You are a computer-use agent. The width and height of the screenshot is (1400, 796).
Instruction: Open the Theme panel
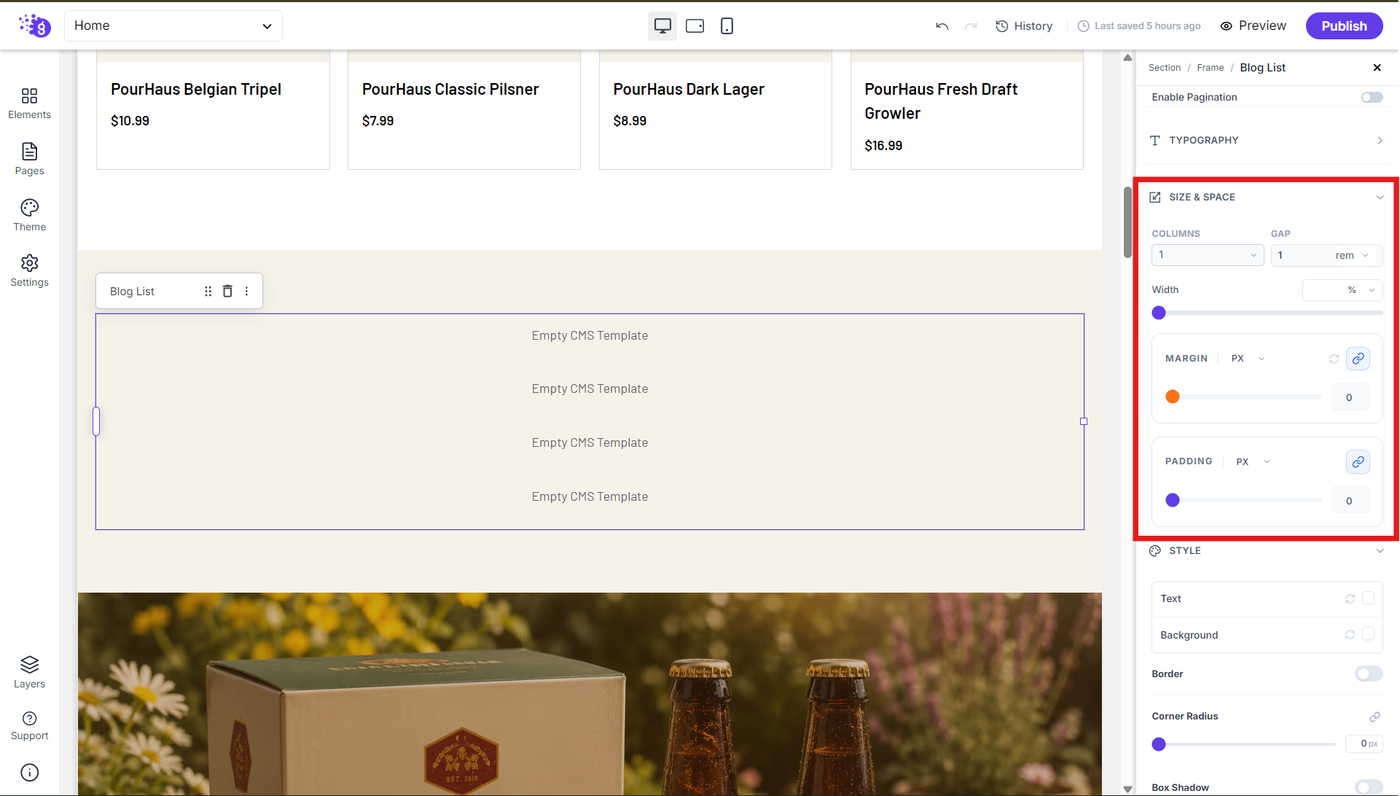(x=29, y=214)
